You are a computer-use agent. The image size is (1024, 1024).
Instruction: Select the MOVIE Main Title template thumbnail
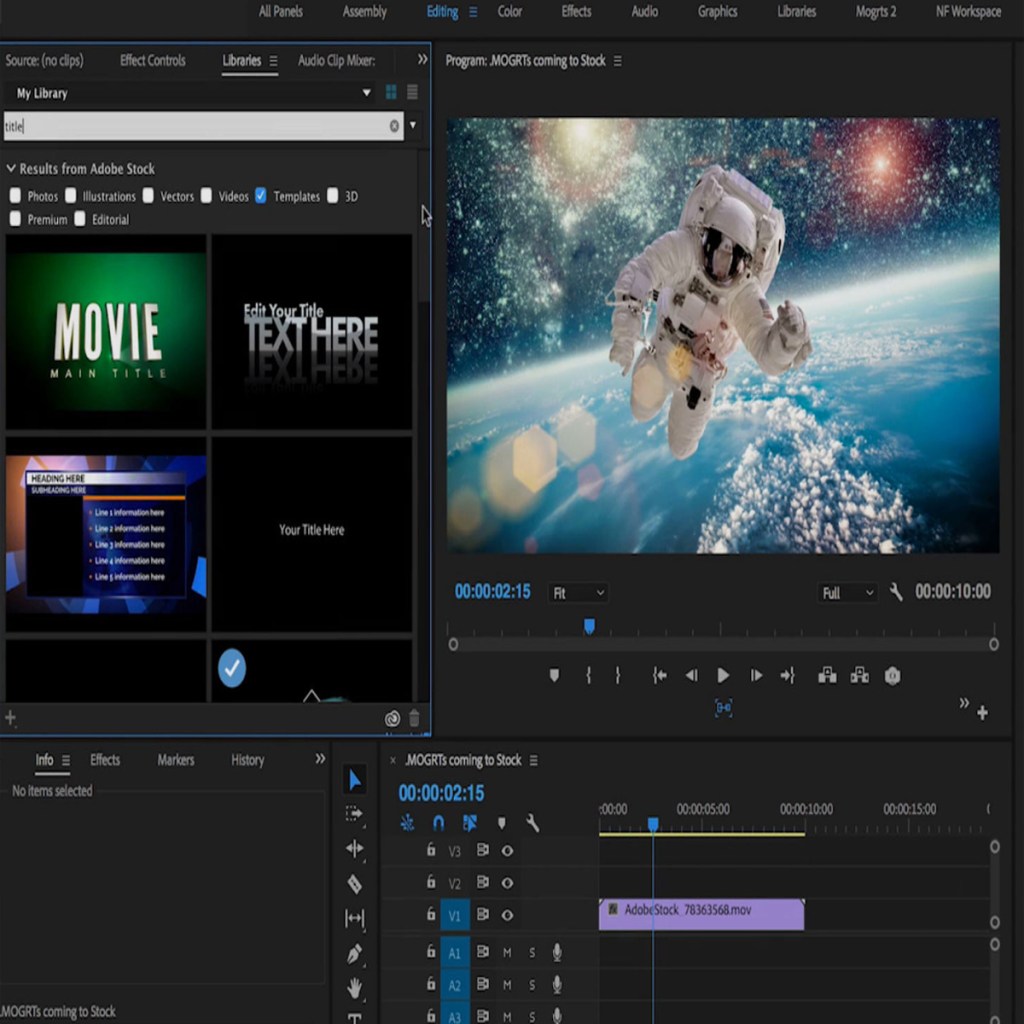pyautogui.click(x=106, y=332)
